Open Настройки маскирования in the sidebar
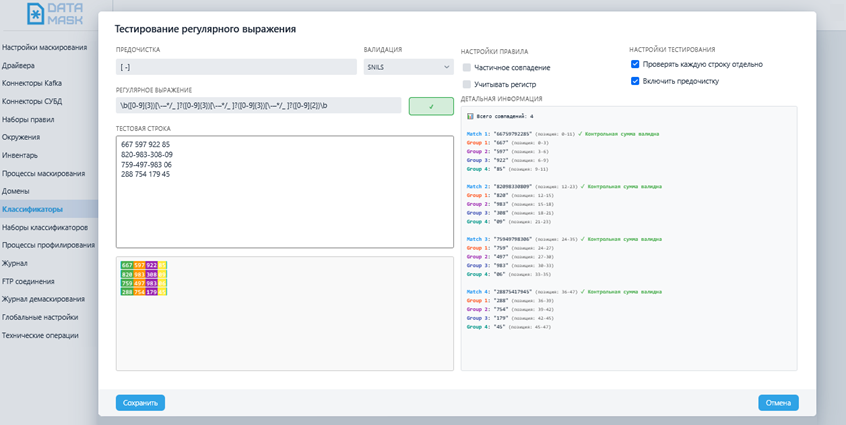Image resolution: width=846 pixels, height=425 pixels. click(44, 47)
